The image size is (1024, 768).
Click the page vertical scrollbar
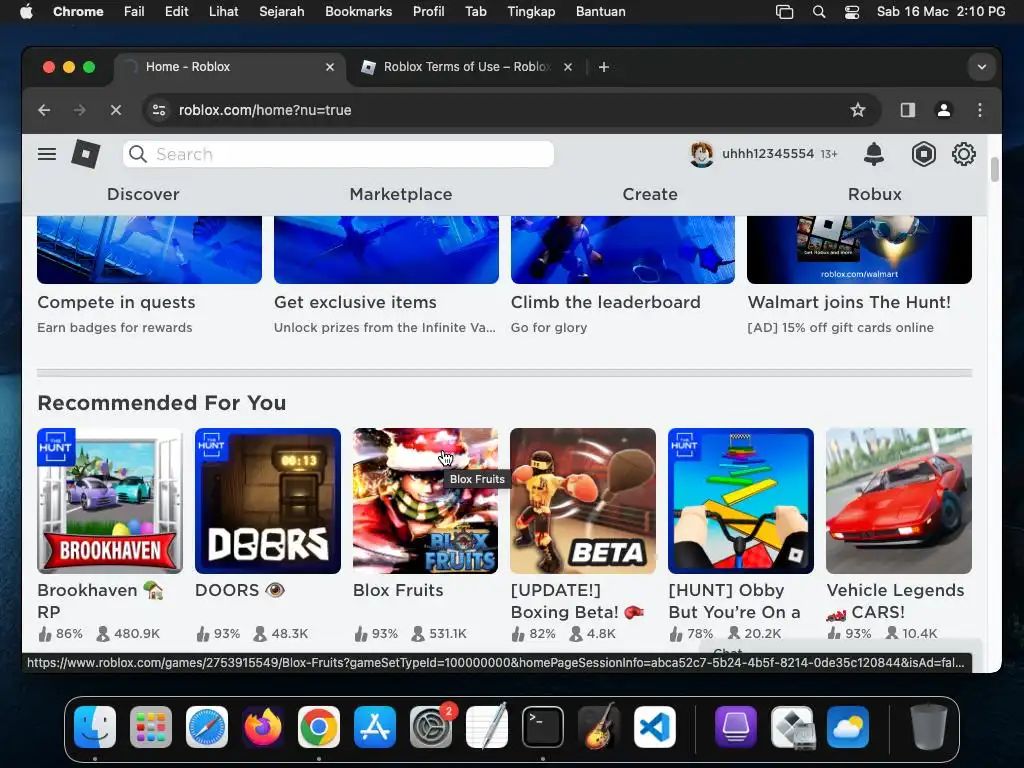pos(995,169)
